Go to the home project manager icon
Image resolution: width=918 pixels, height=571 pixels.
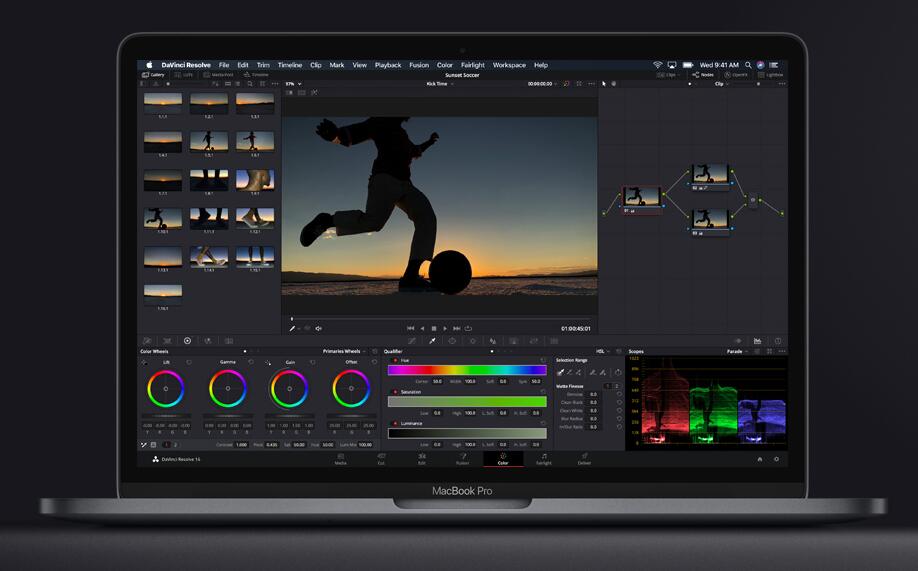coord(759,459)
